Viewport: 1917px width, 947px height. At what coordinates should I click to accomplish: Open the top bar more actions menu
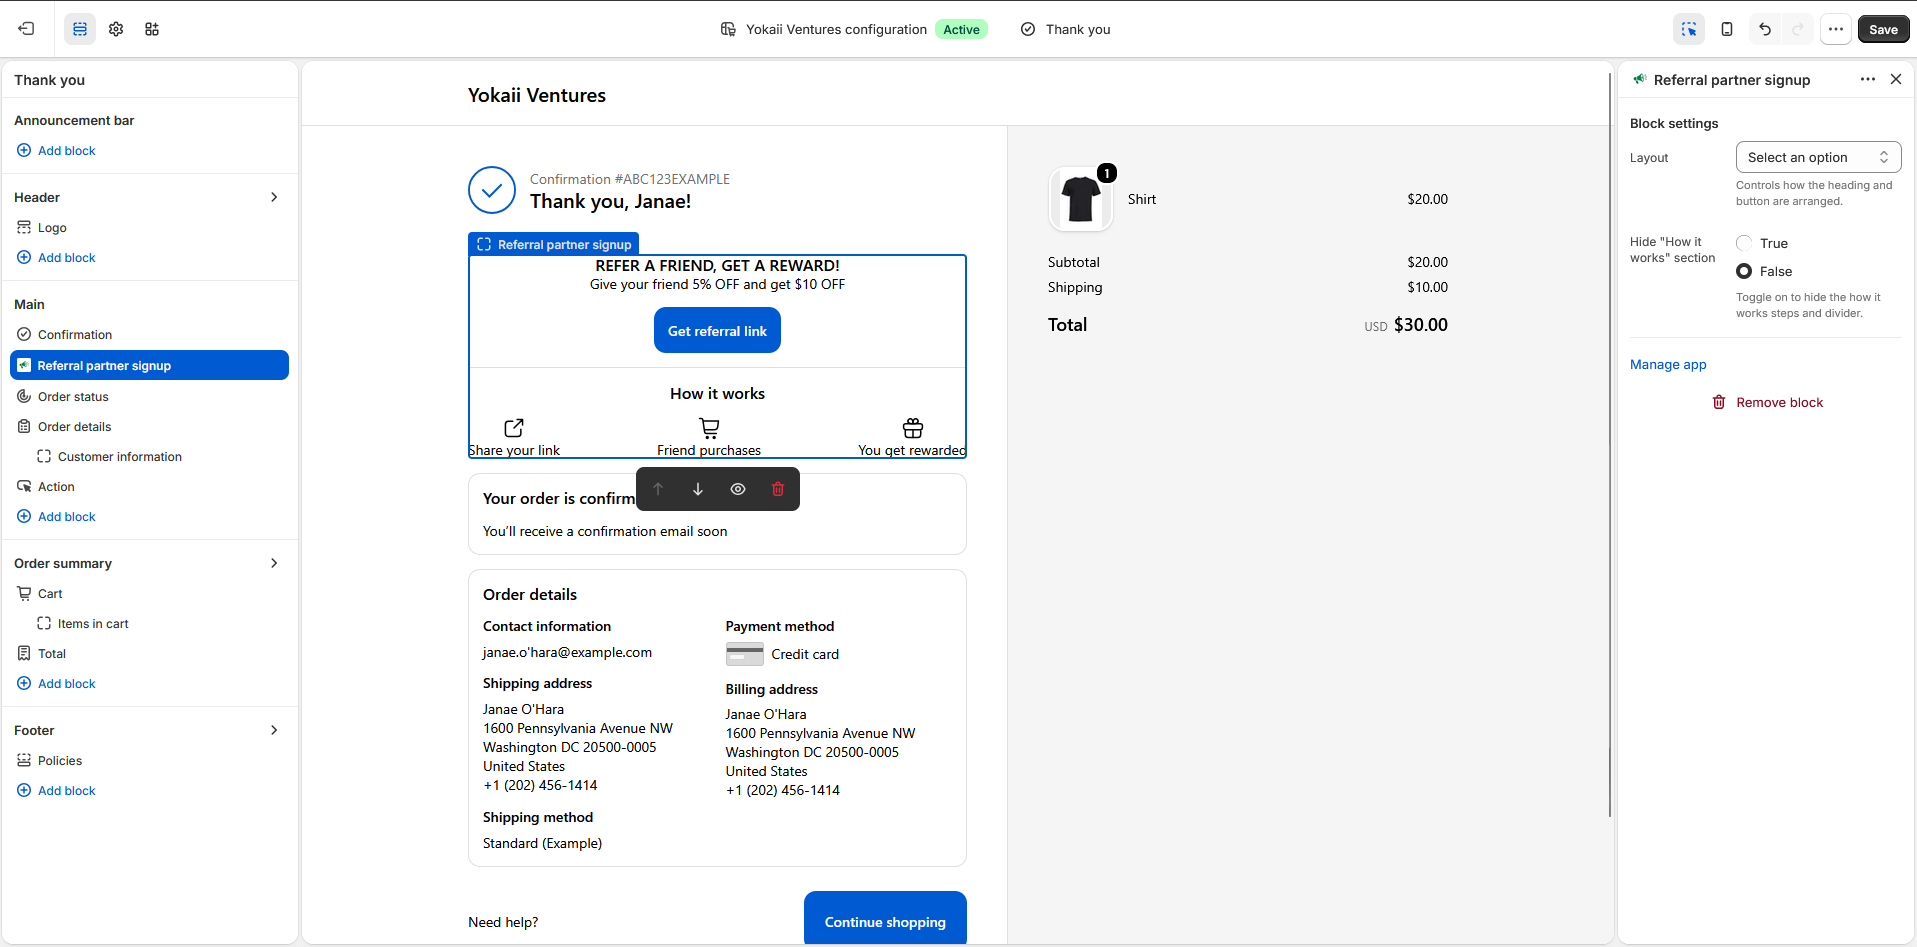(1836, 29)
